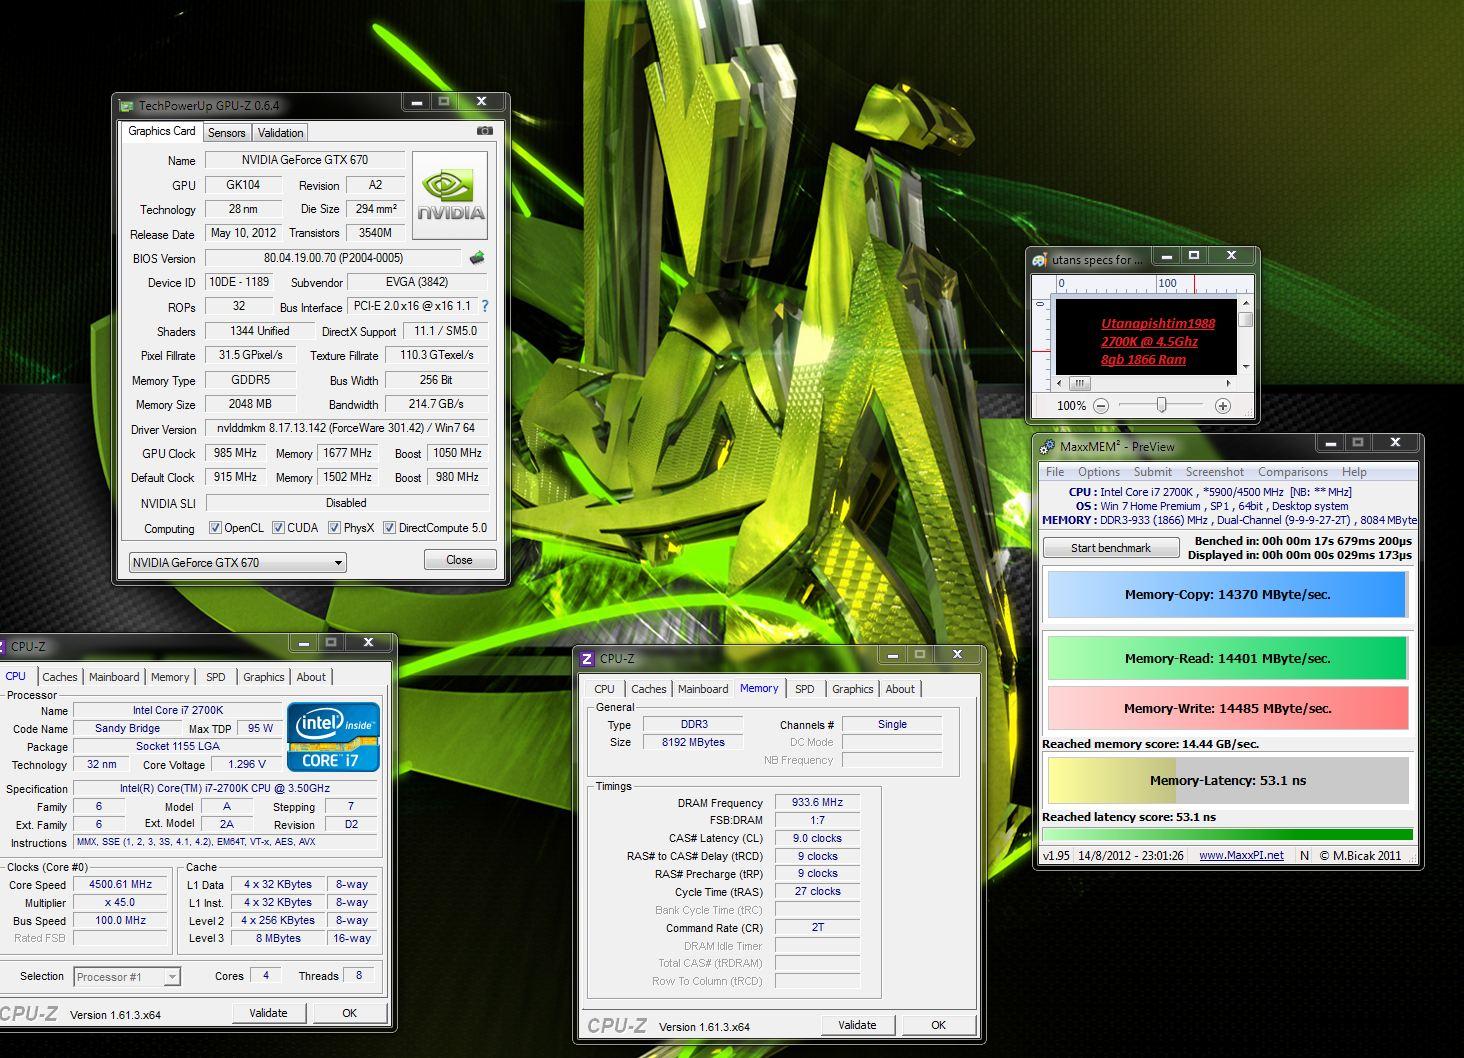Click the GPU-Z screenshot camera icon
The width and height of the screenshot is (1464, 1058).
[x=485, y=131]
